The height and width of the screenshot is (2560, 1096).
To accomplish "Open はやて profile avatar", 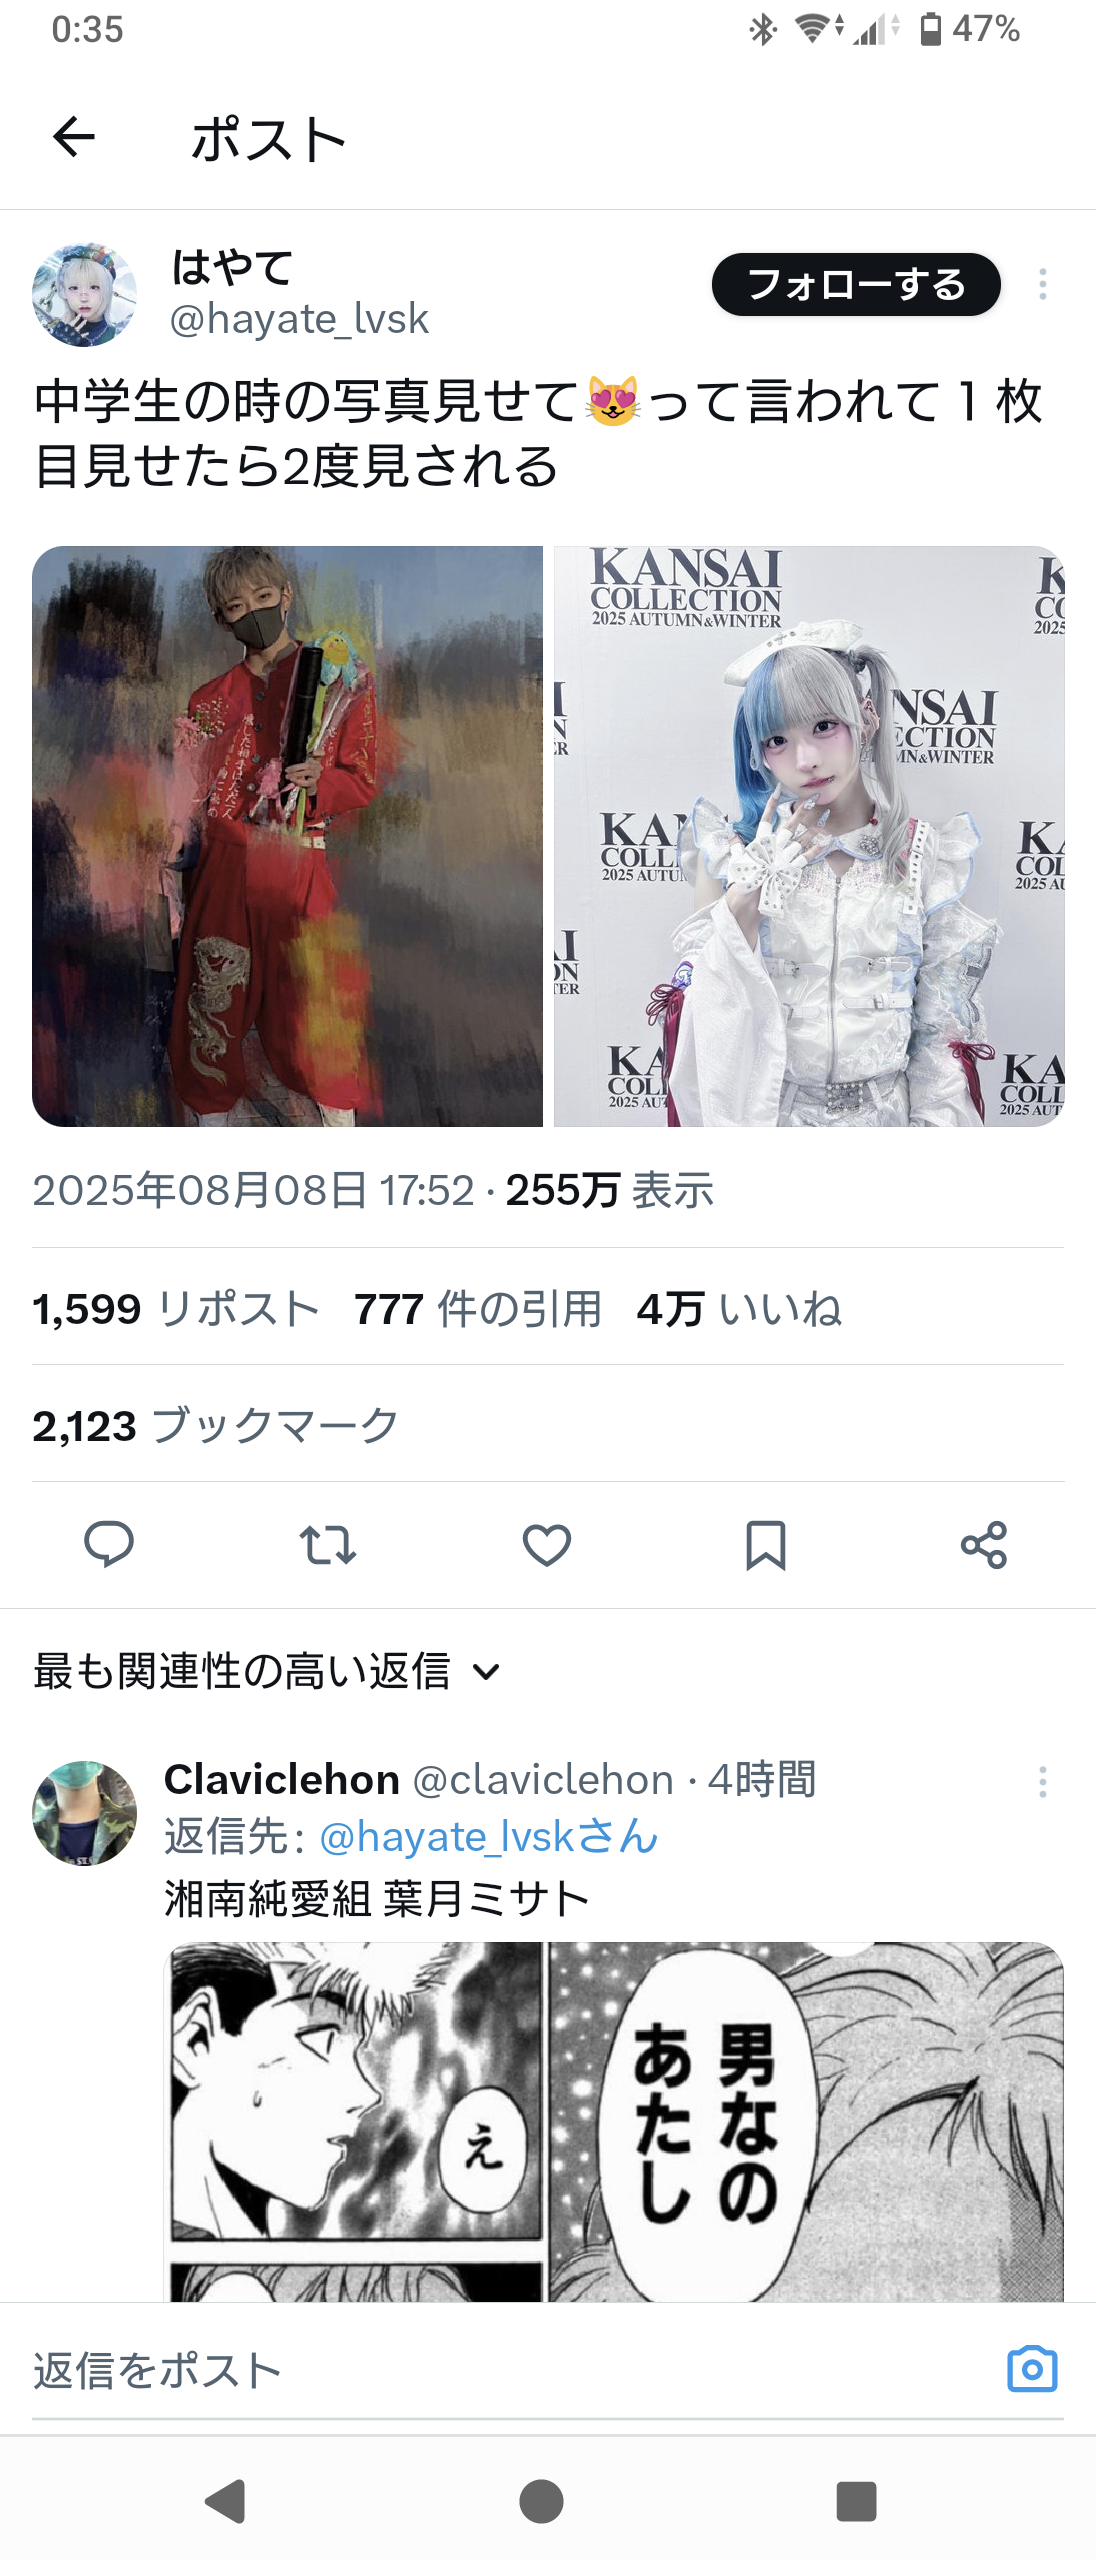I will (84, 294).
